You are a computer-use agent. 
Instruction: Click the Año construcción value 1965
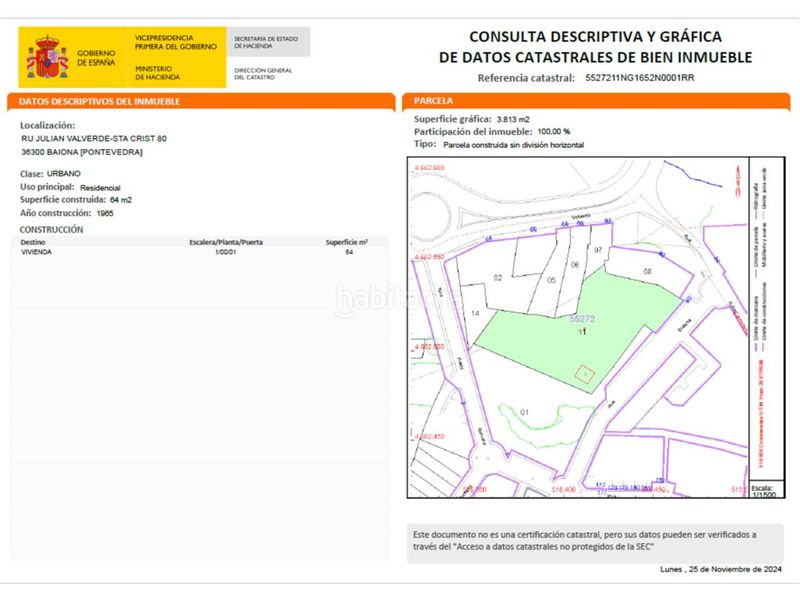coord(105,213)
